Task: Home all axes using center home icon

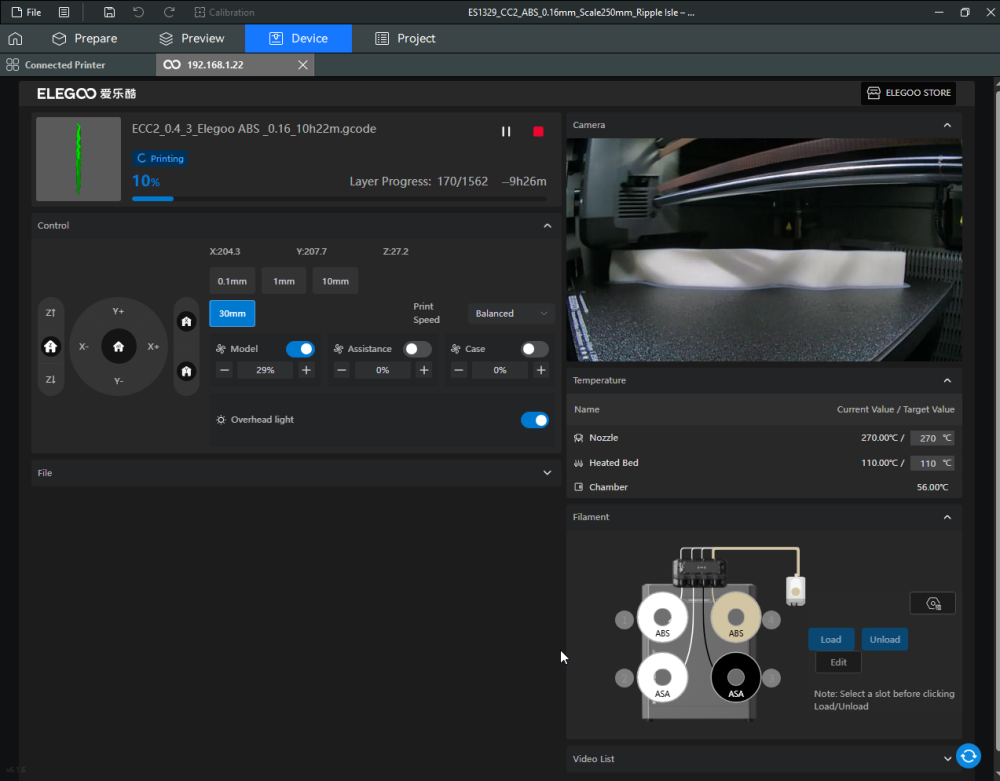Action: [x=118, y=346]
